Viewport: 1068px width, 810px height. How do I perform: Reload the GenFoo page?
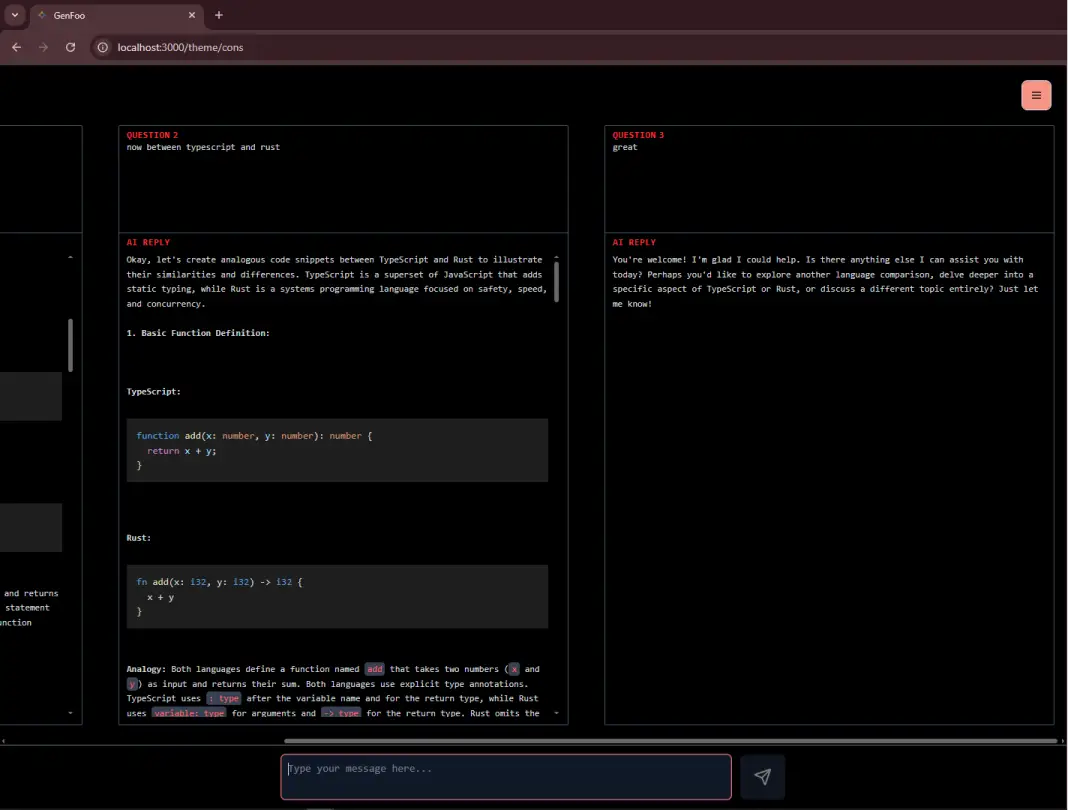coord(70,46)
